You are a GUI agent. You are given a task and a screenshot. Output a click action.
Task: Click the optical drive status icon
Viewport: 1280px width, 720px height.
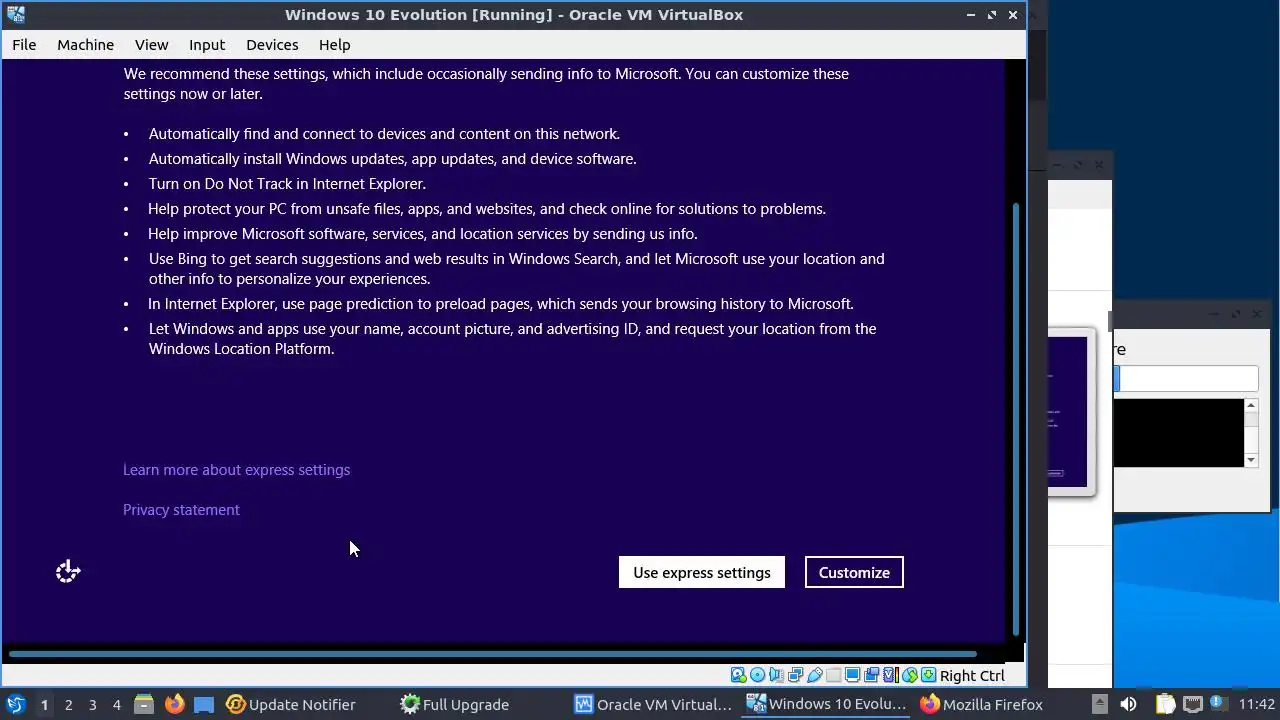pos(757,675)
